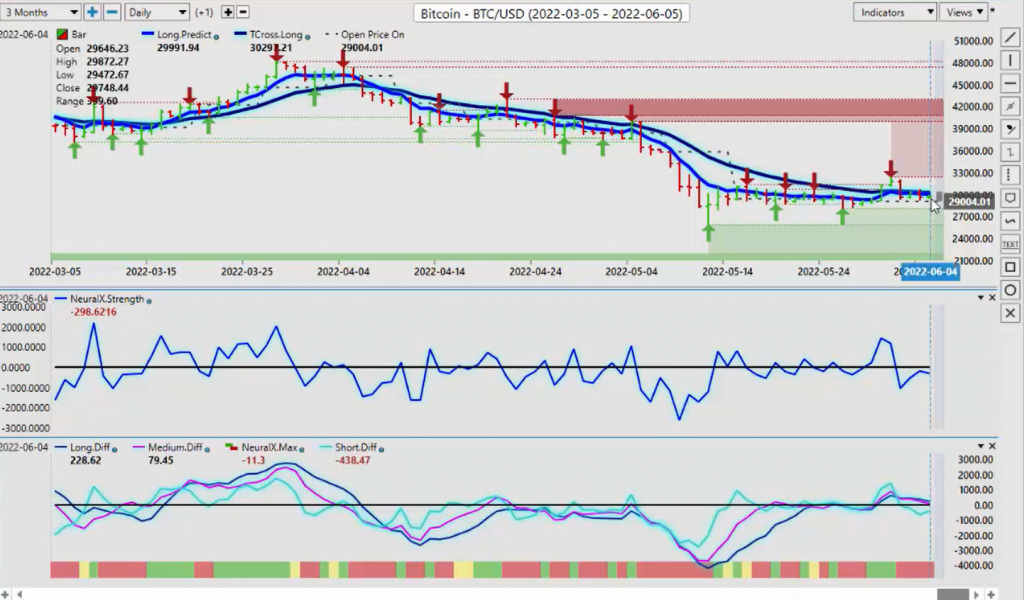Screen dimensions: 1024x600
Task: Click the Medium.Diff value 79.45
Action: [161, 460]
